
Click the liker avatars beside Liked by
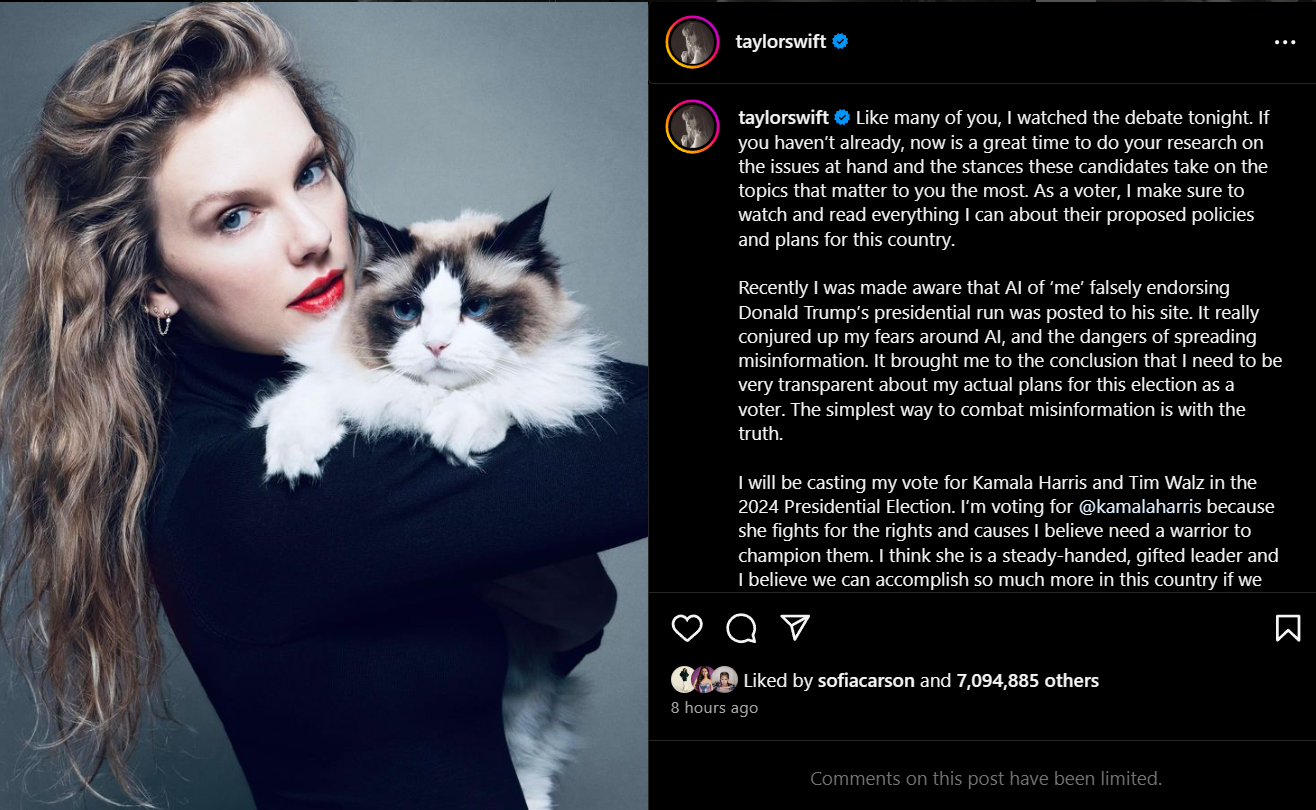(x=704, y=680)
